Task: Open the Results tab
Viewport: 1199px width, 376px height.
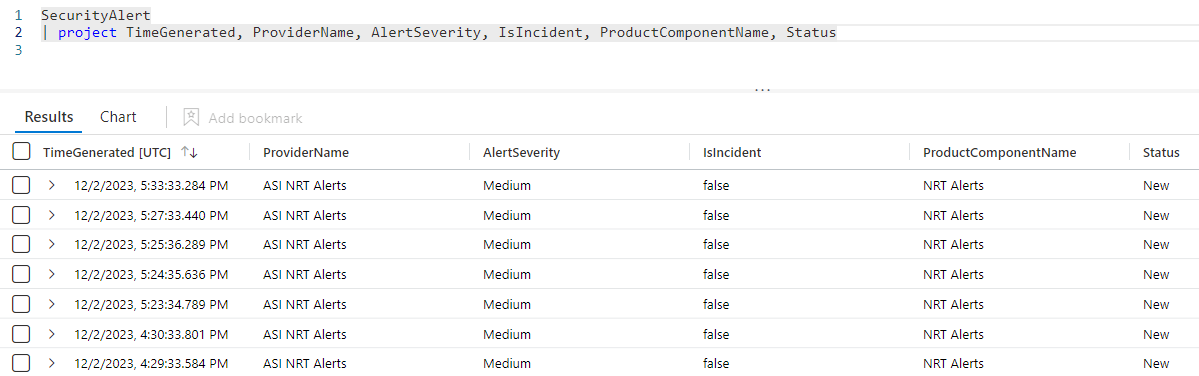Action: click(49, 117)
